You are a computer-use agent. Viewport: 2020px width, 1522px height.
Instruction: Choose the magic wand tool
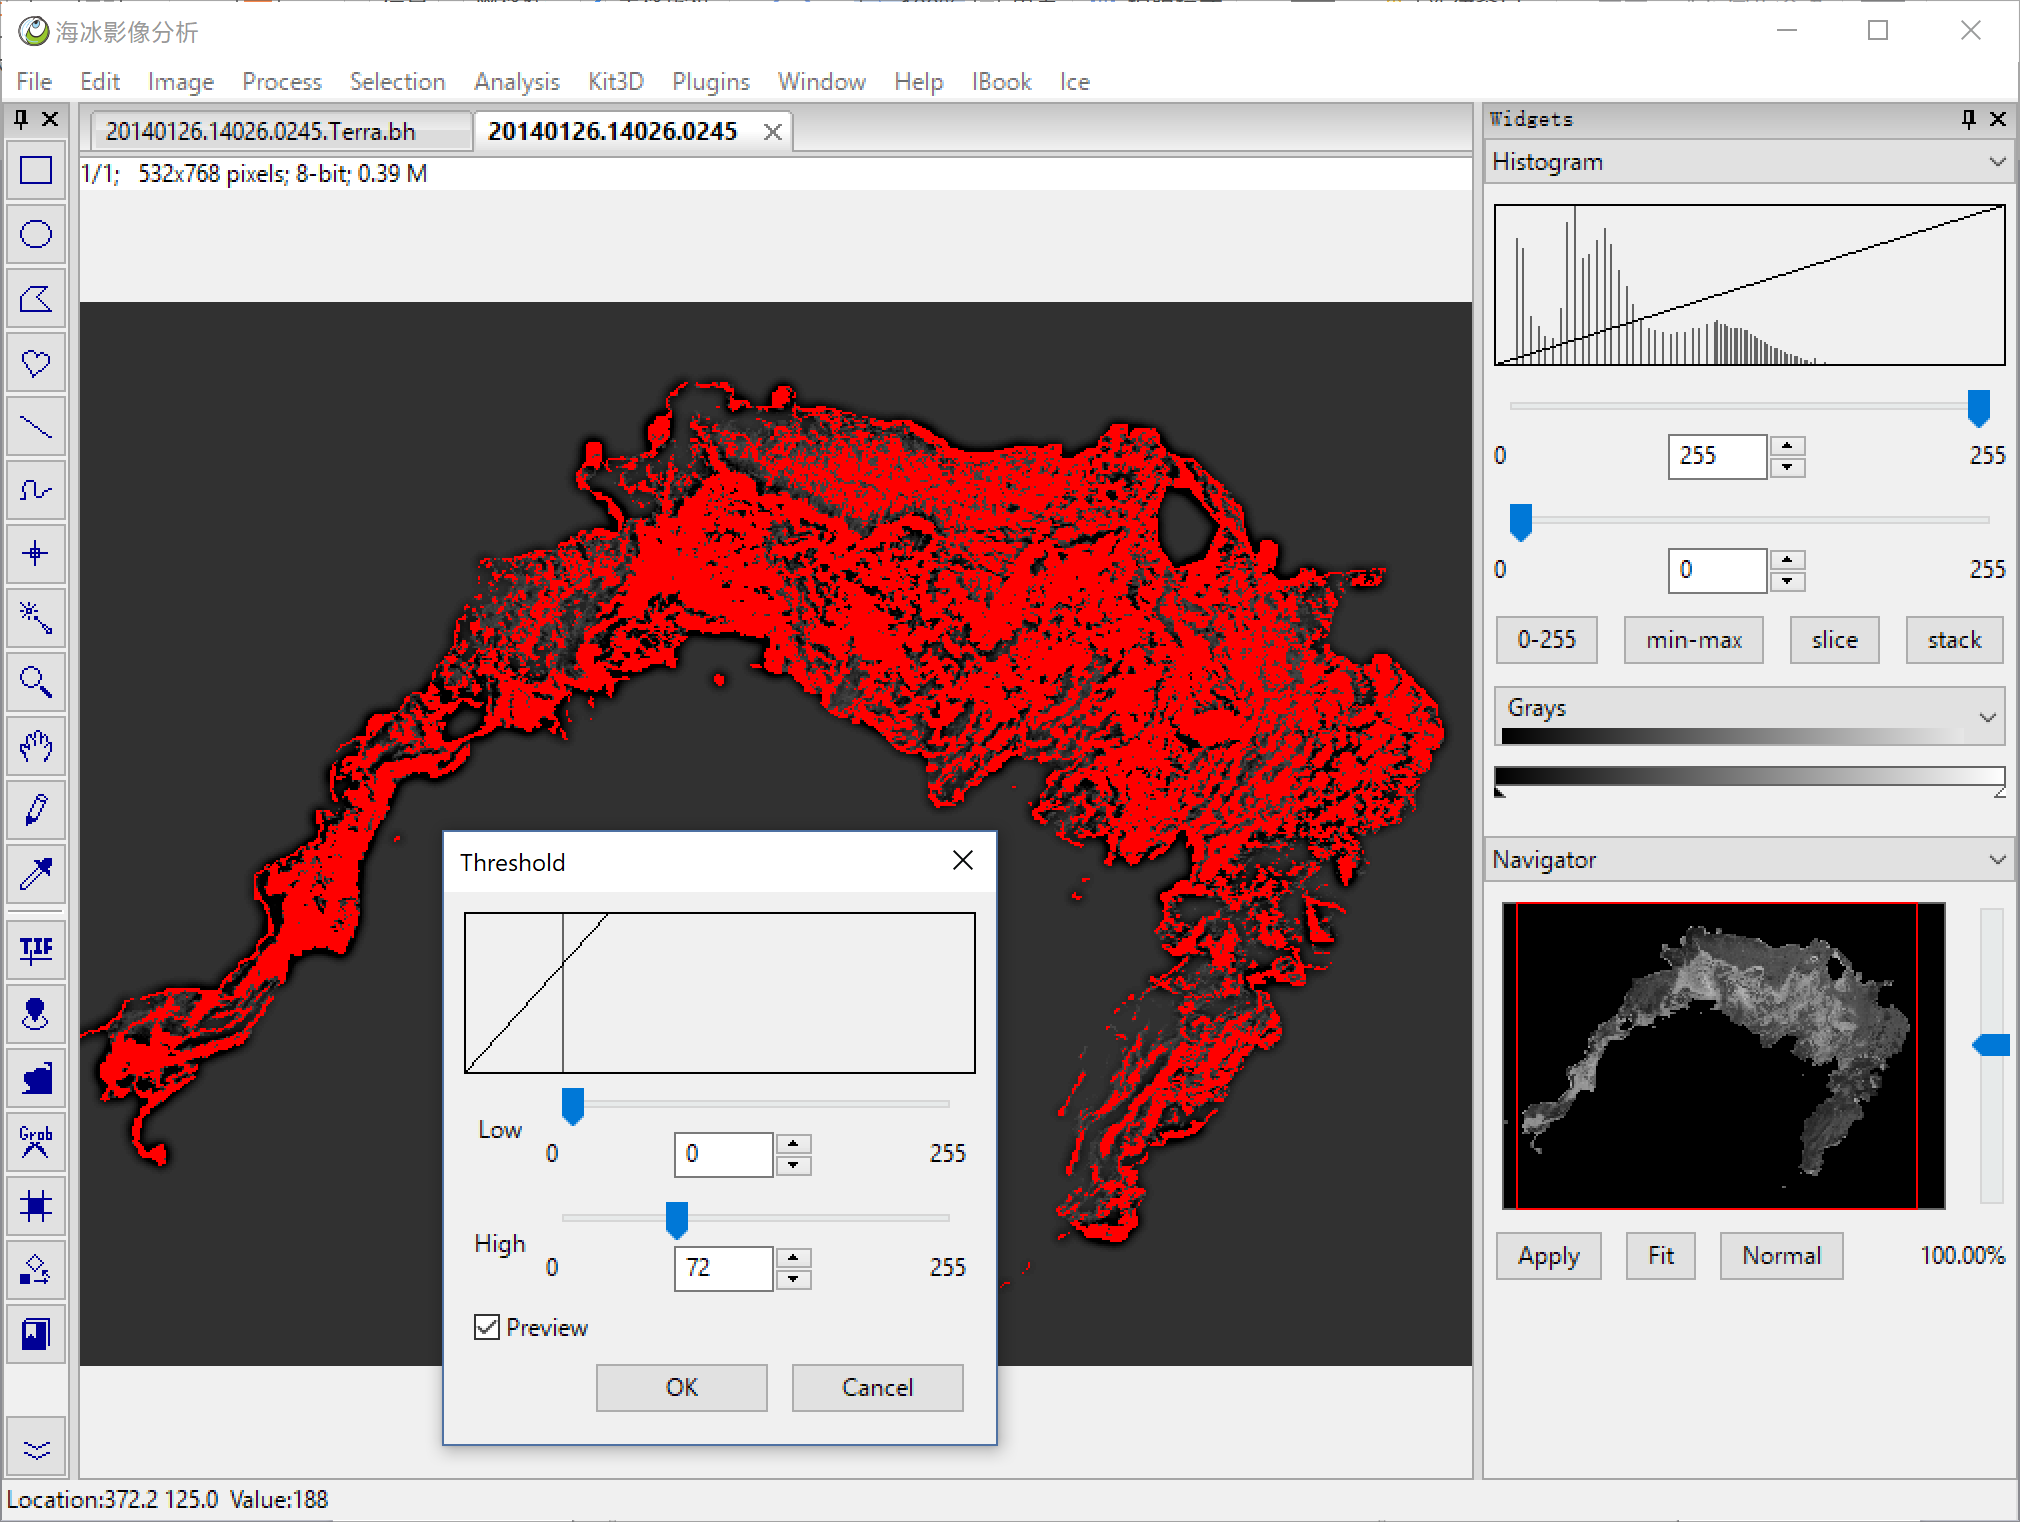tap(36, 618)
